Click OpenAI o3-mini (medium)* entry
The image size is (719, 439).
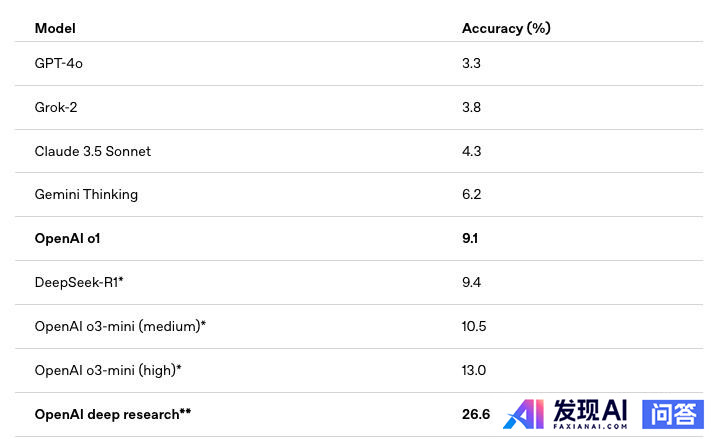pos(120,326)
